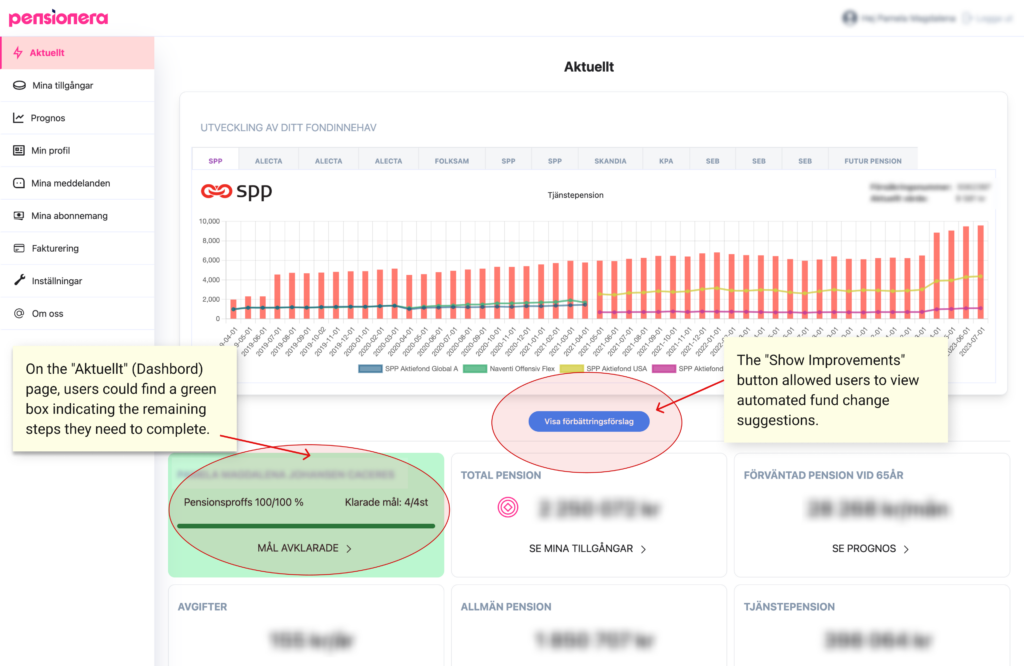
Task: Click the AVGIFTER card heading
Action: click(202, 607)
